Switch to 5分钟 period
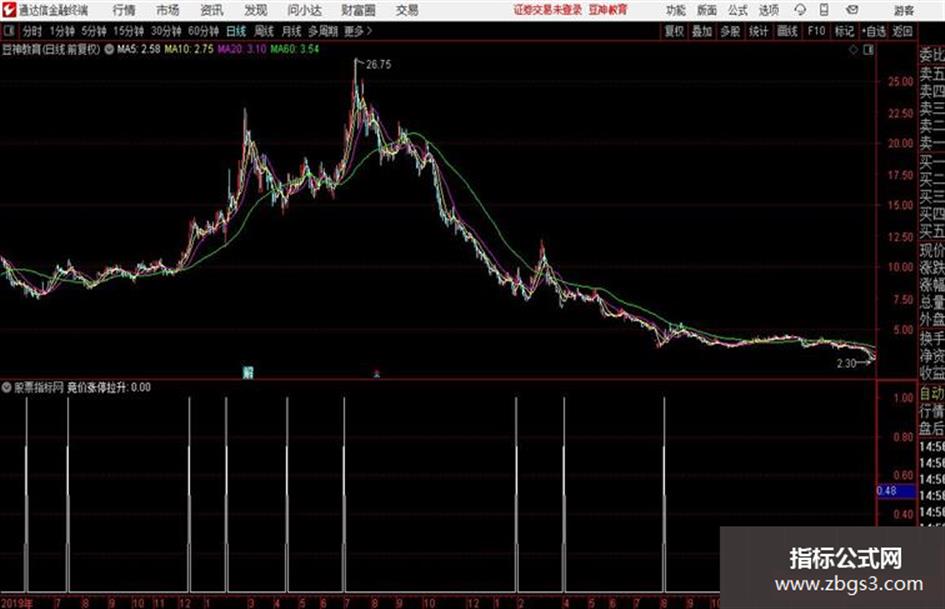The height and width of the screenshot is (609, 945). [94, 31]
